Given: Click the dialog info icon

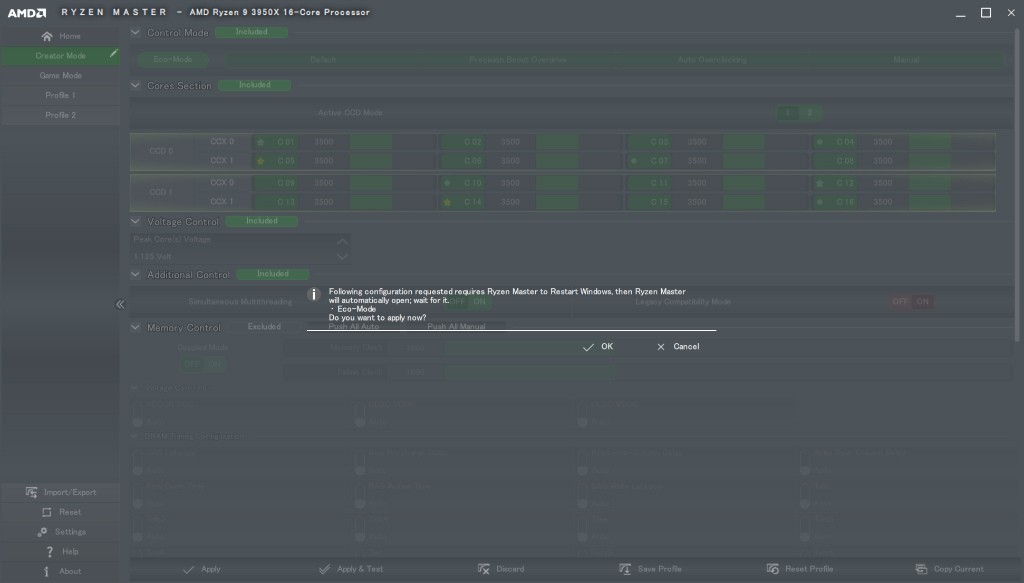Looking at the screenshot, I should [x=313, y=294].
